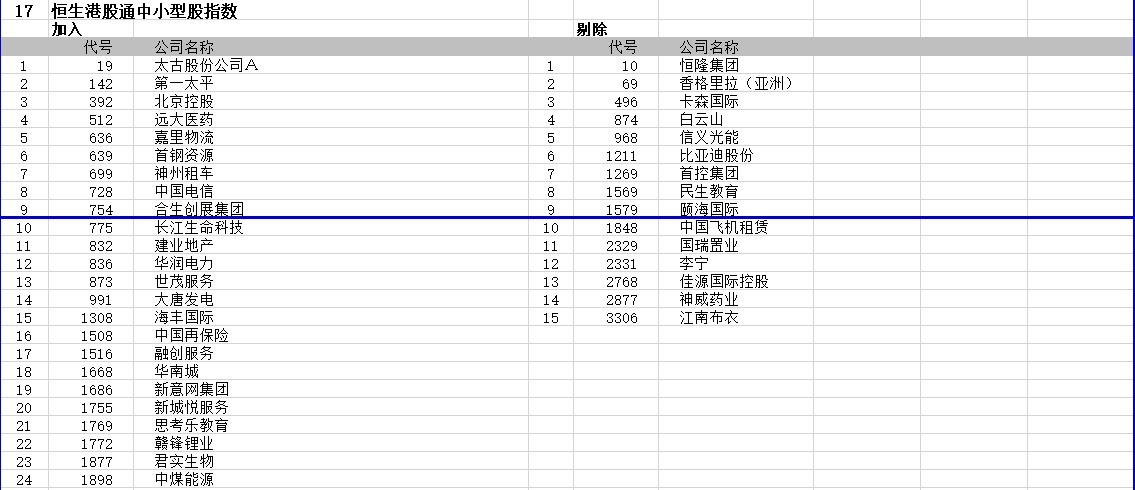The width and height of the screenshot is (1135, 490).
Task: Select the cell 赣锋锂业
Action: click(184, 444)
